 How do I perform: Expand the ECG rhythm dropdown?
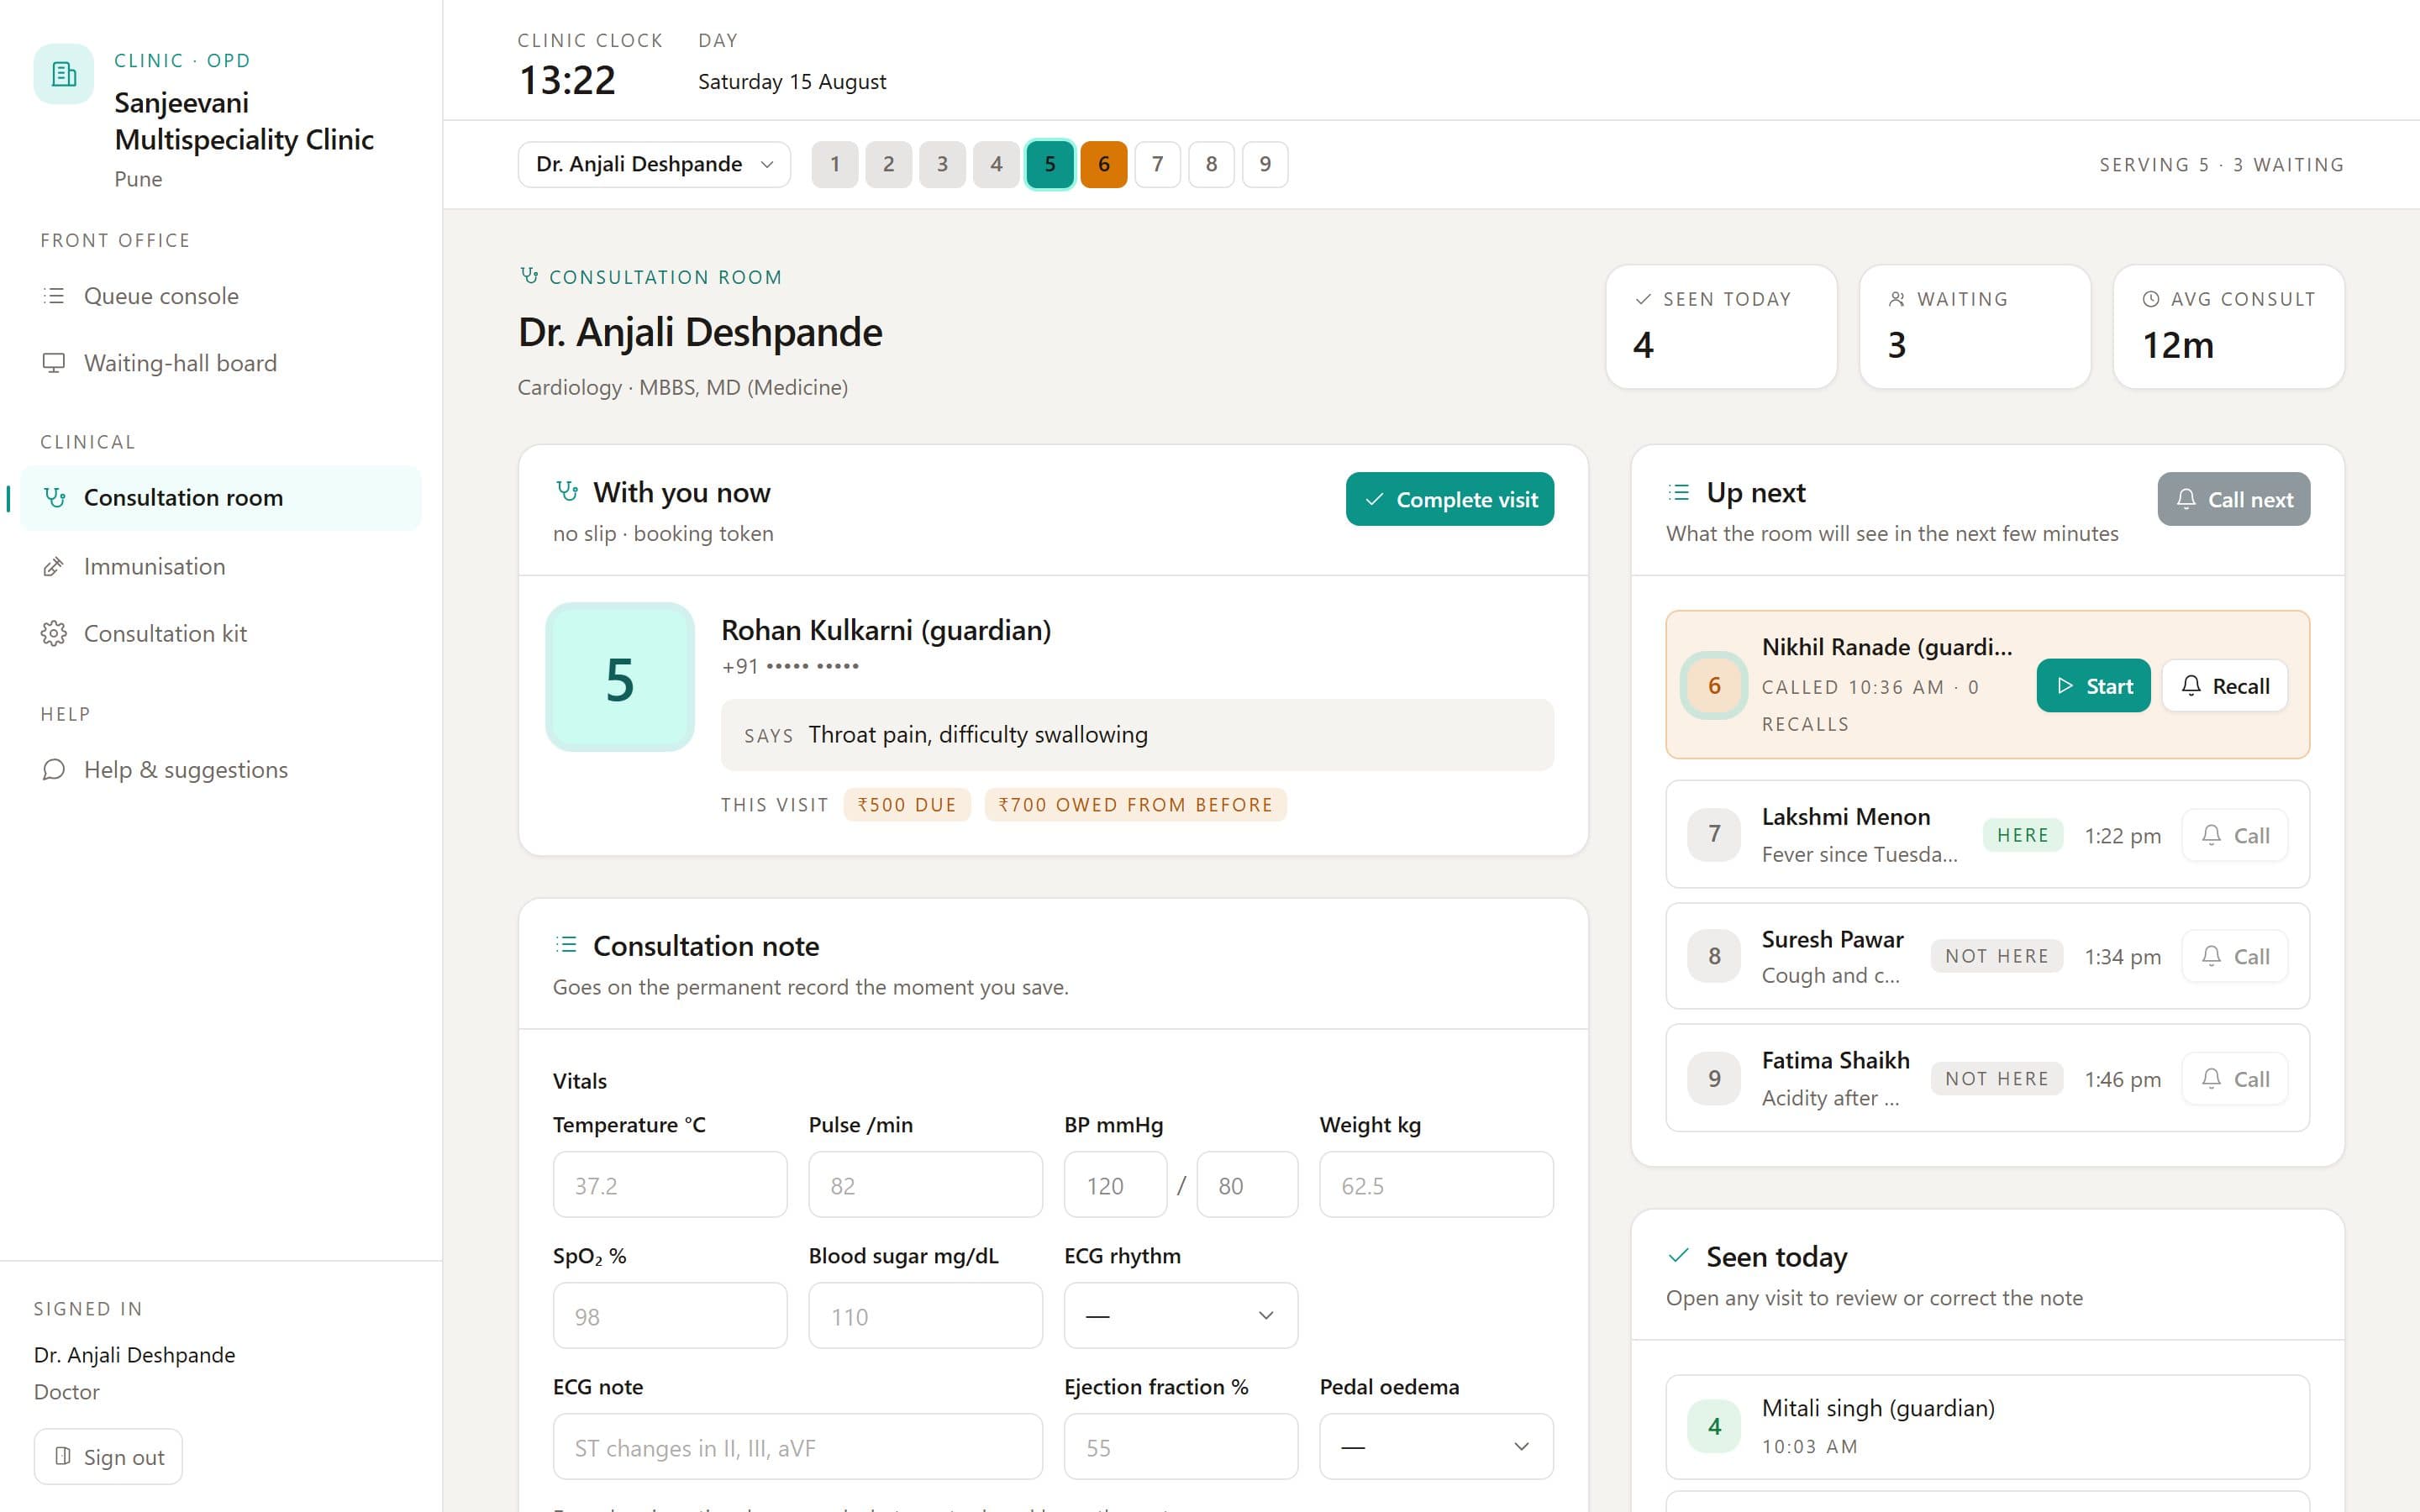coord(1181,1316)
